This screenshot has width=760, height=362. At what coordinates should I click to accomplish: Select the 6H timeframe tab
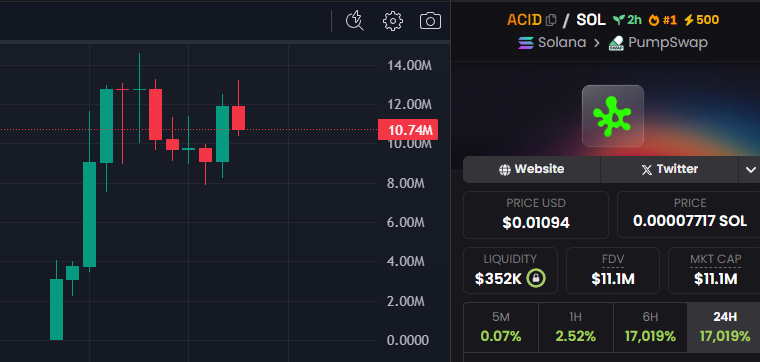tap(650, 327)
